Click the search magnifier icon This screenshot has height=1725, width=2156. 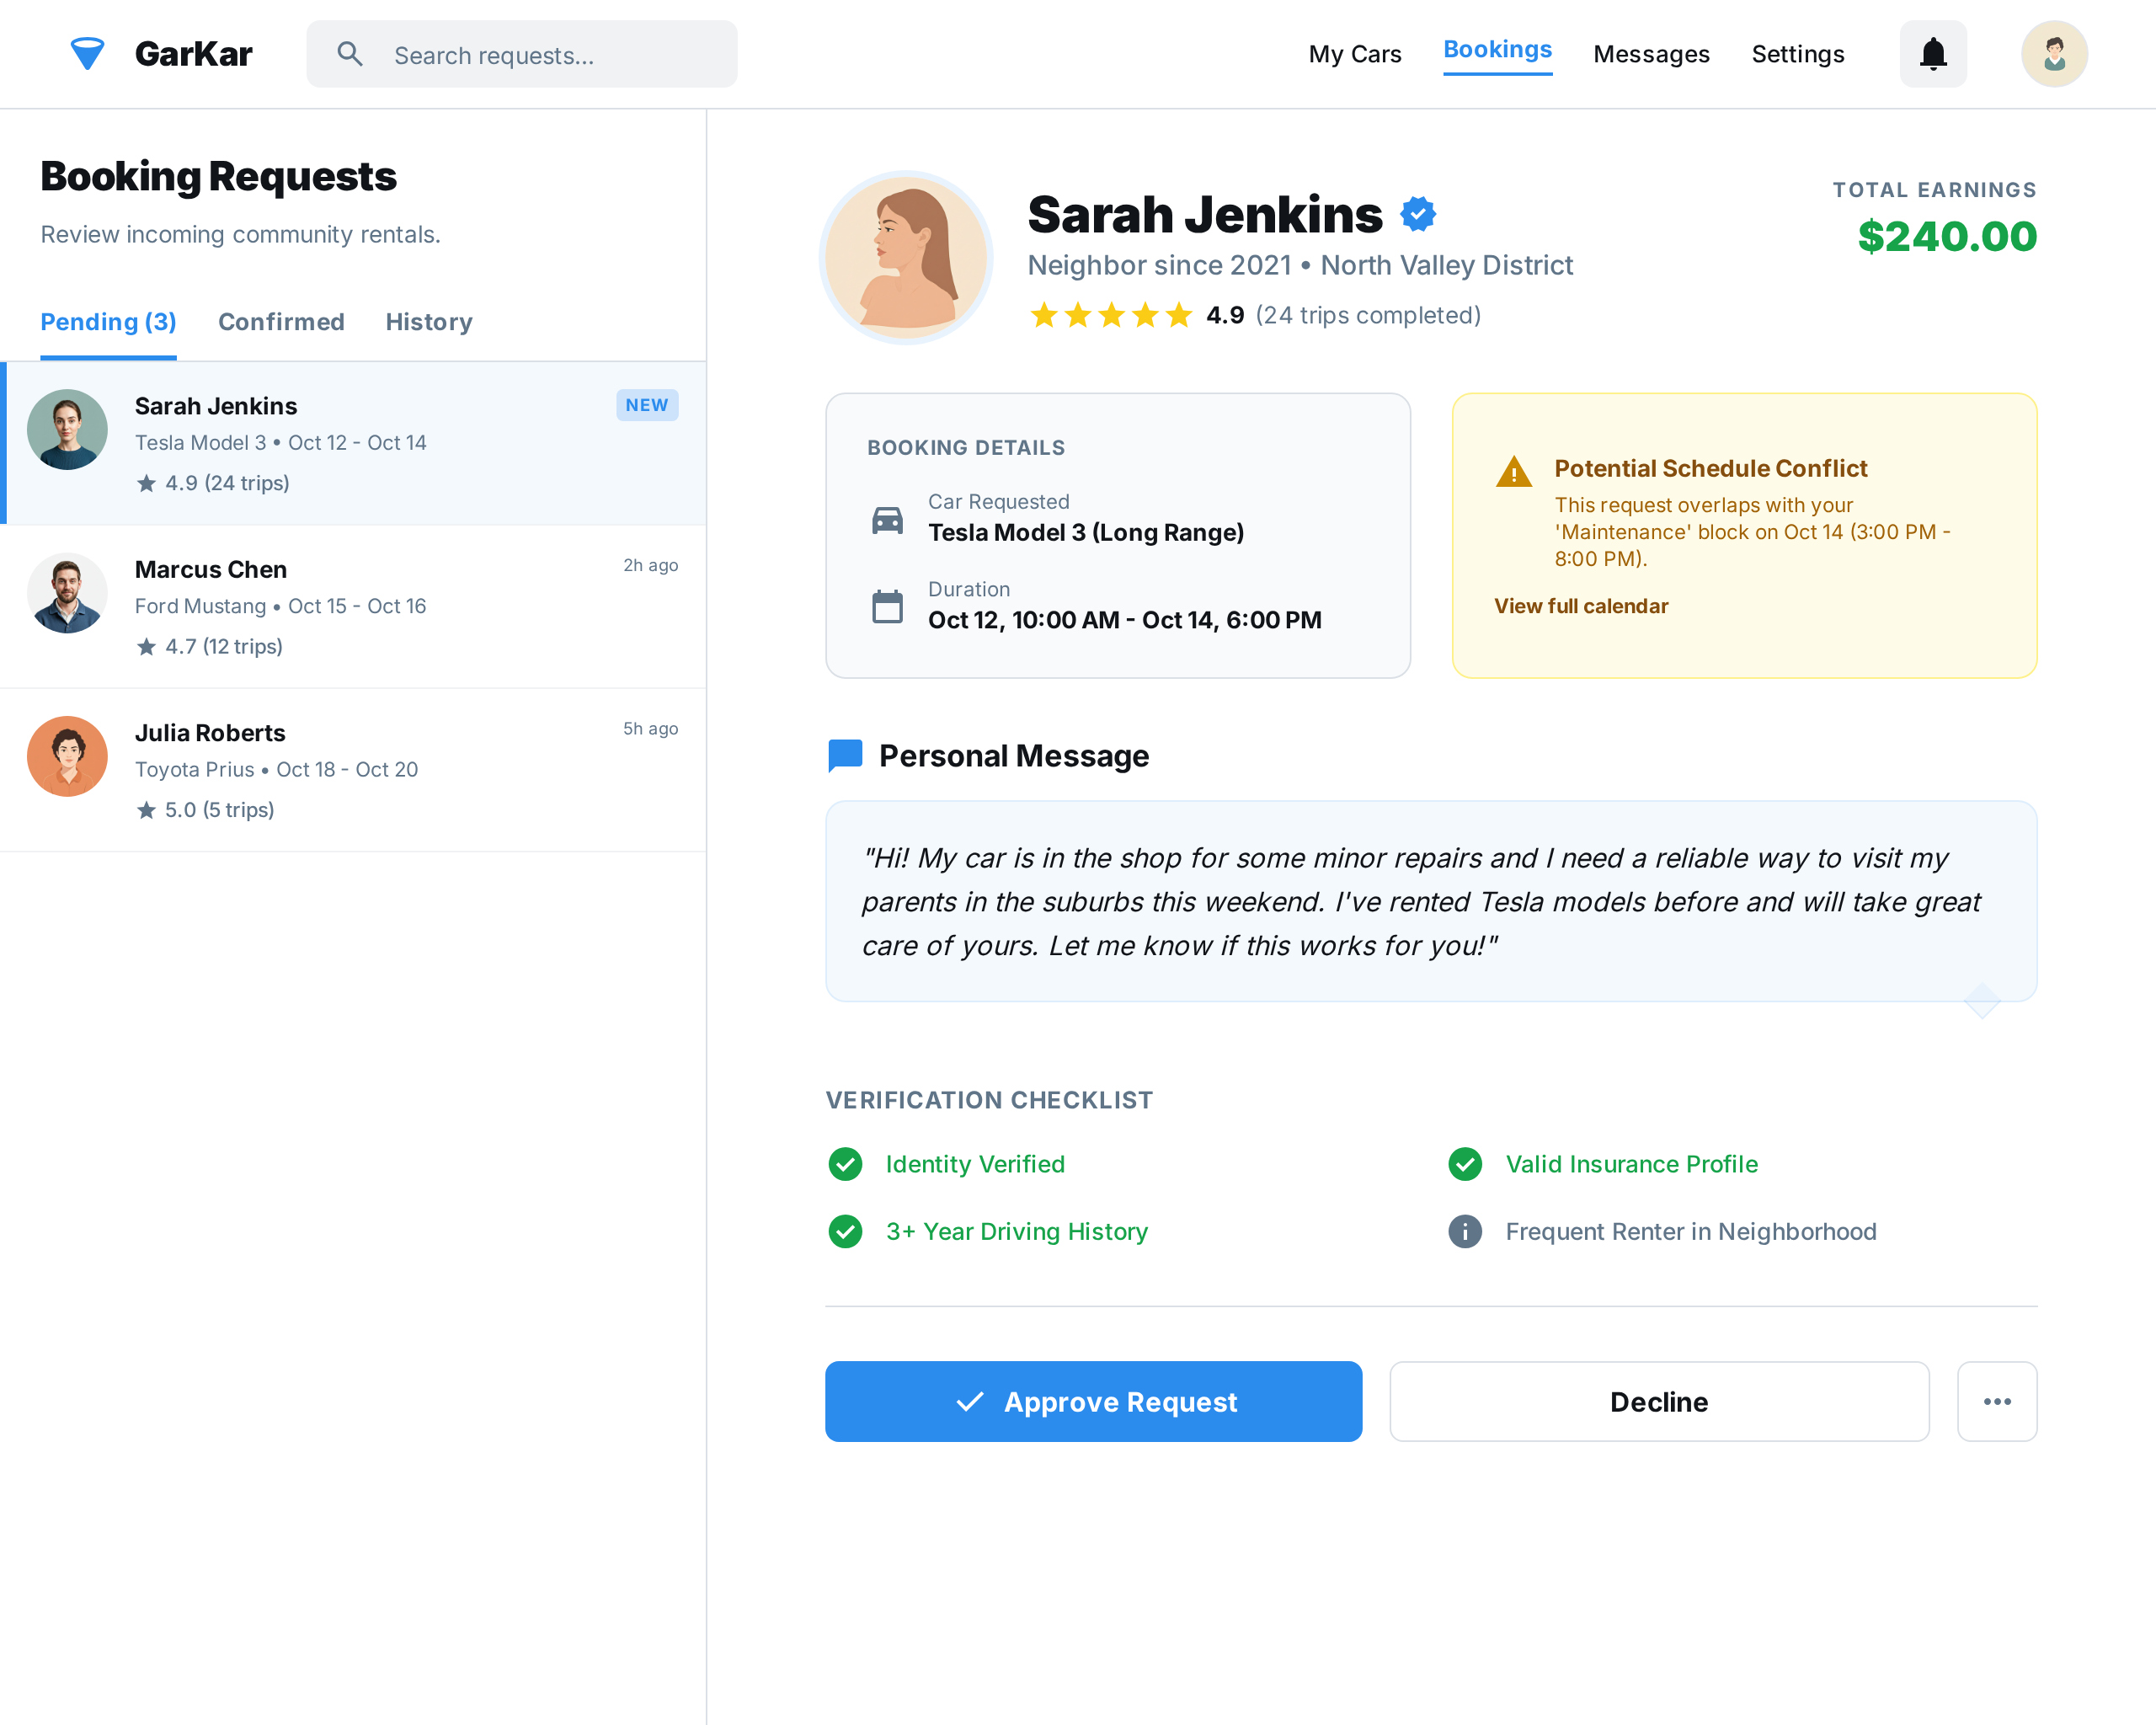click(x=350, y=54)
